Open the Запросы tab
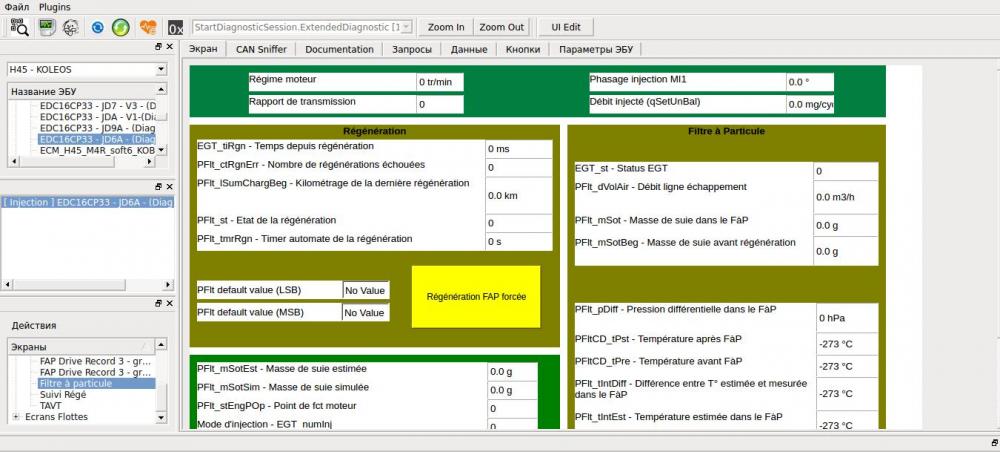 411,49
